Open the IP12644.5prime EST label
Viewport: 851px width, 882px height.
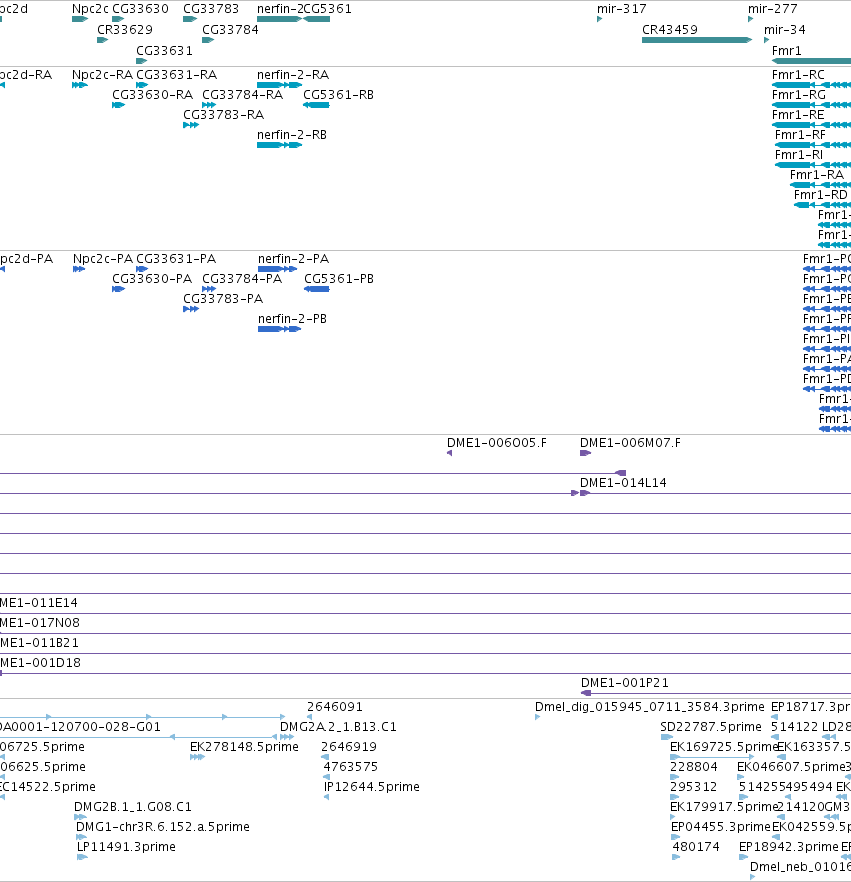point(372,787)
